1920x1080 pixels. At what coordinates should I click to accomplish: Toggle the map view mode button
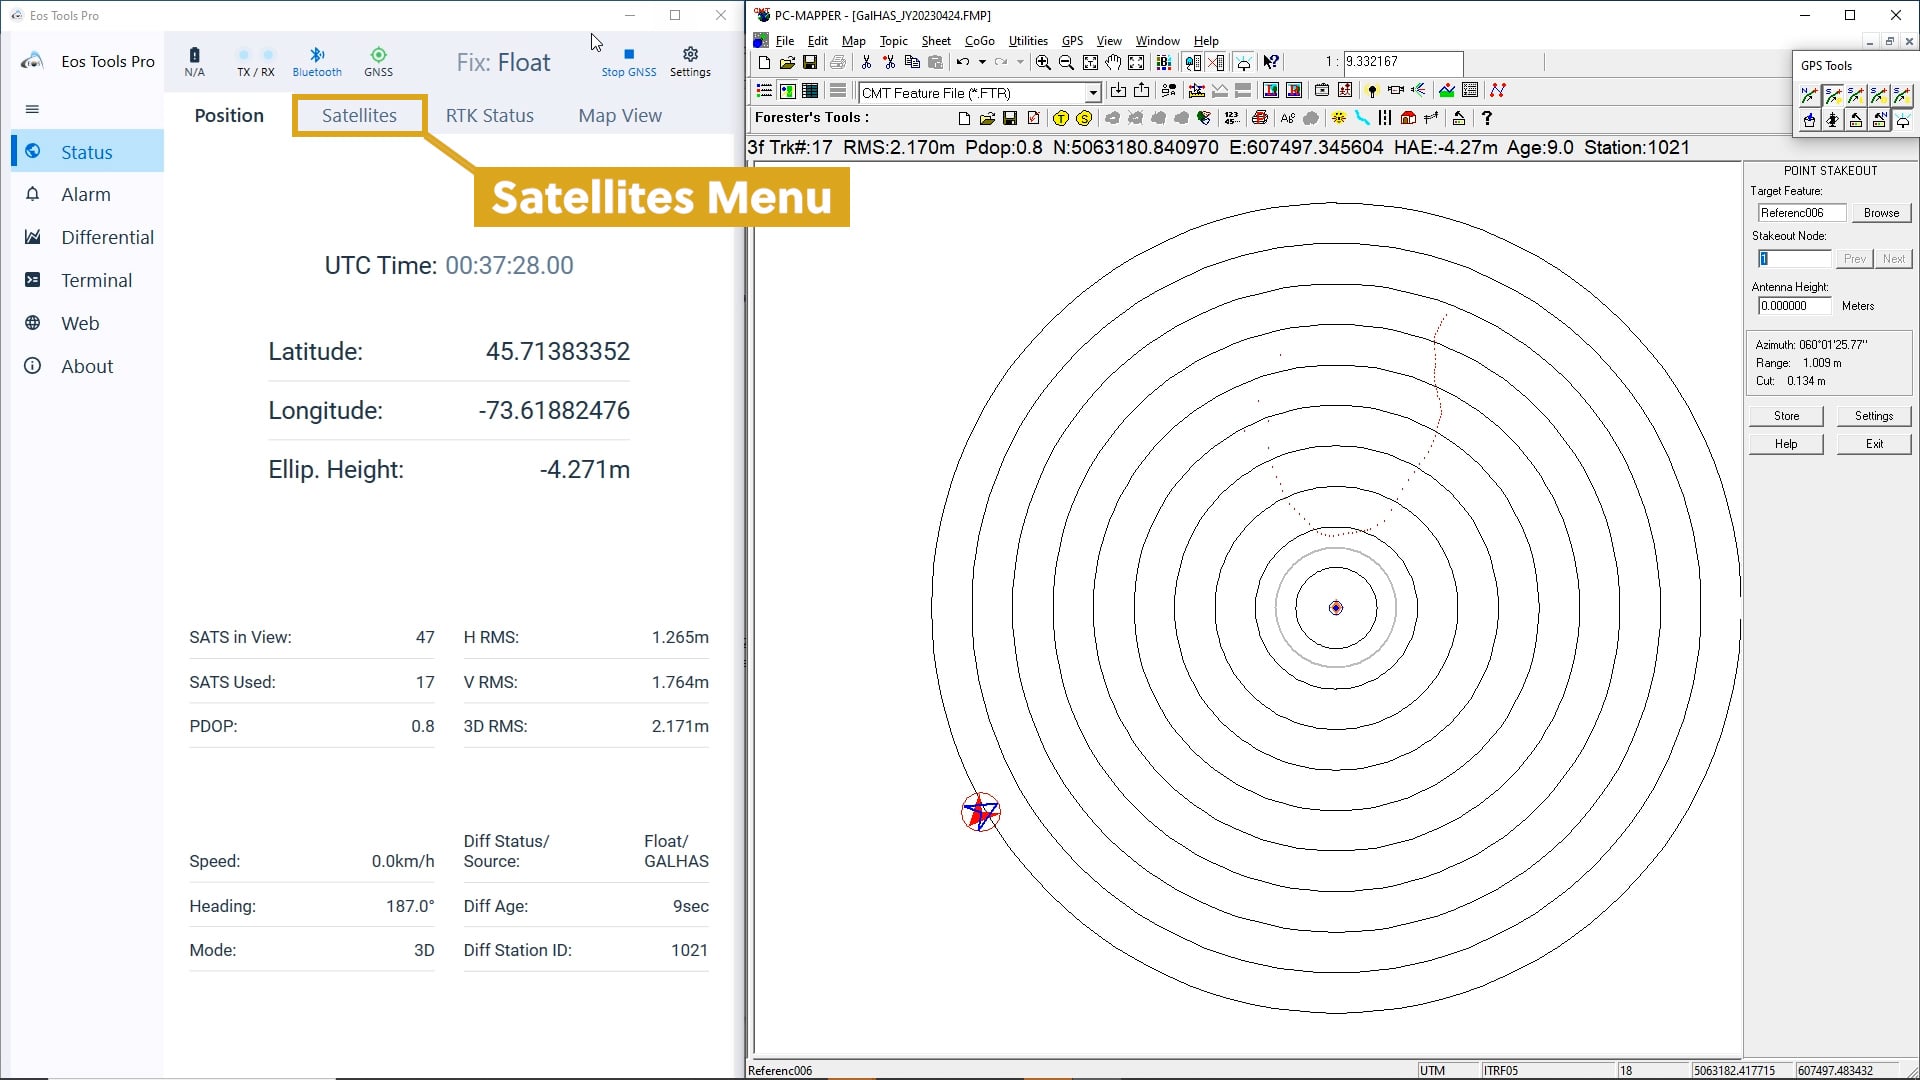pos(788,91)
